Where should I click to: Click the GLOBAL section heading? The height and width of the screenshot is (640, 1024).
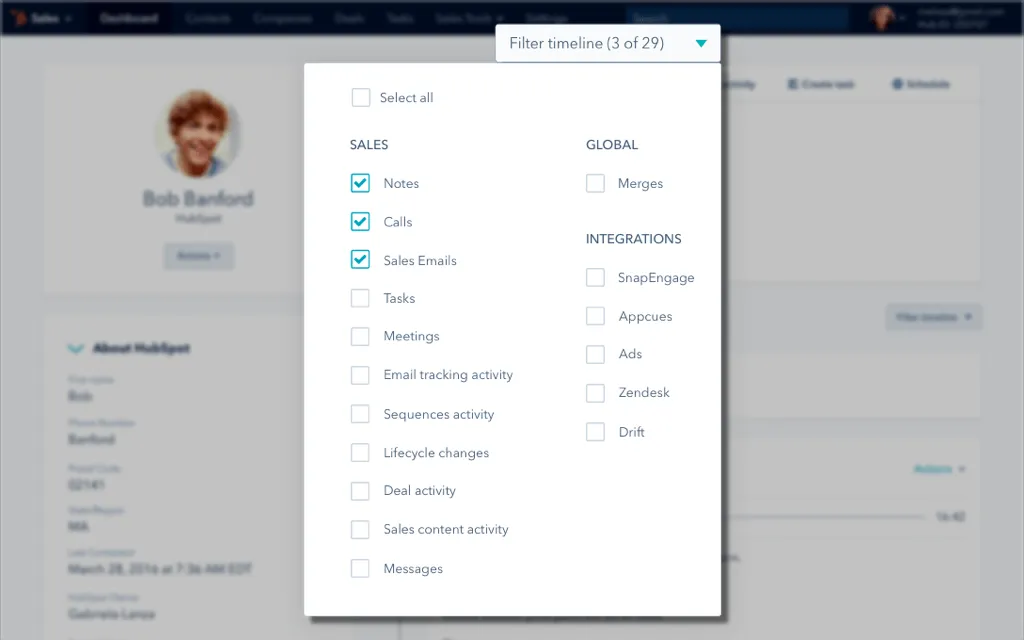(x=612, y=145)
